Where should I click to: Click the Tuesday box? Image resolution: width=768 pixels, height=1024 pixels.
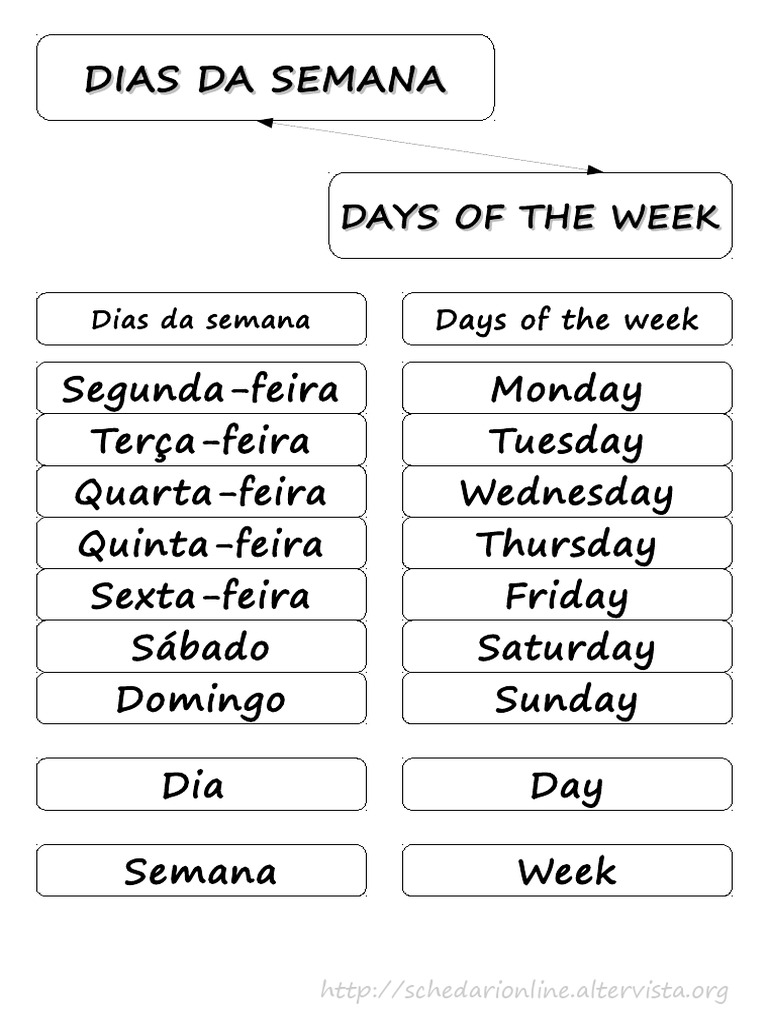pyautogui.click(x=567, y=440)
